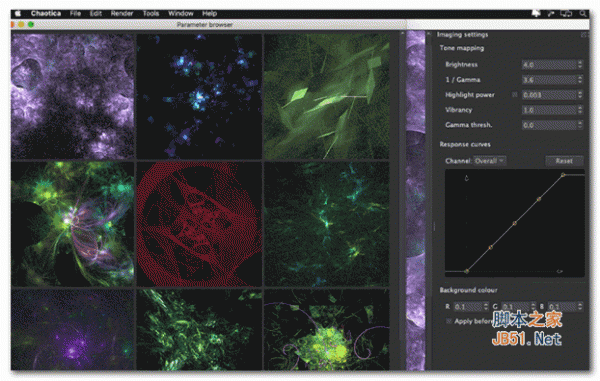Click the top-right response curve control point
The width and height of the screenshot is (600, 381).
563,175
